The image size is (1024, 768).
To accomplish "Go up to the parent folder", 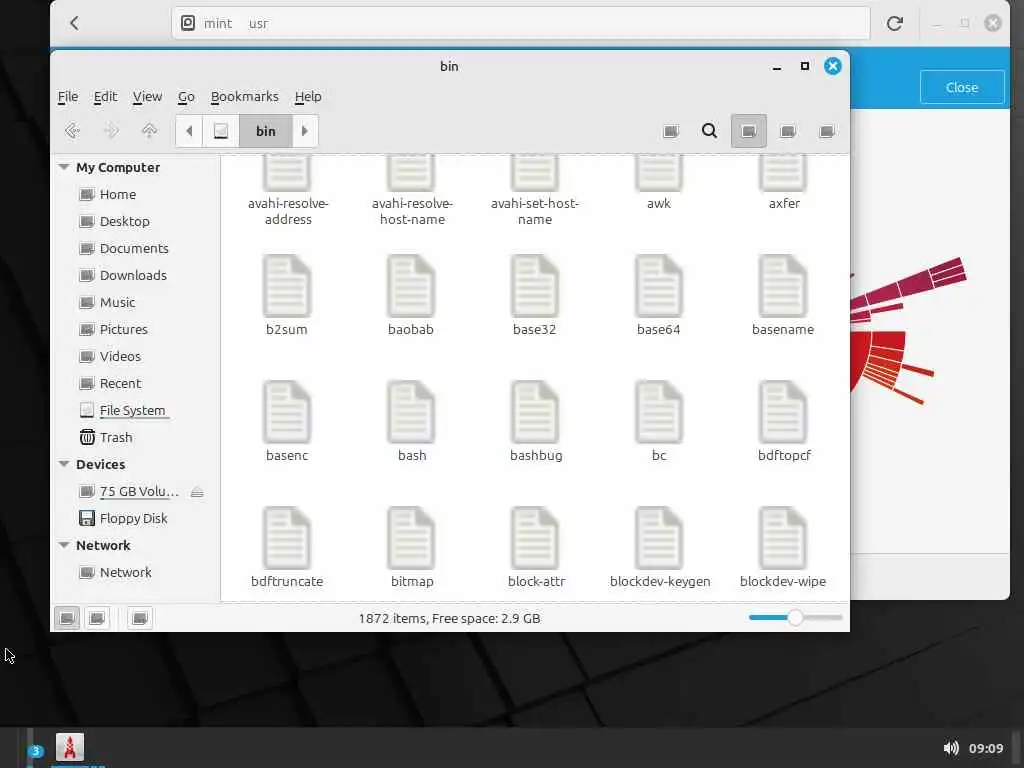I will click(150, 131).
